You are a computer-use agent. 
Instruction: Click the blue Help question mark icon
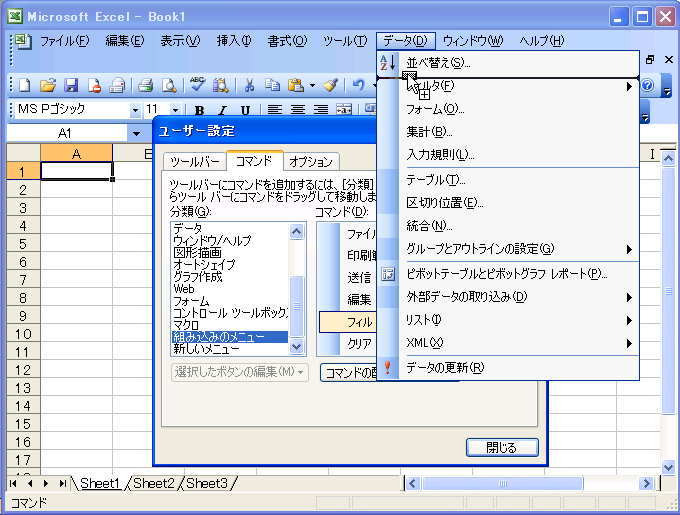pos(647,85)
